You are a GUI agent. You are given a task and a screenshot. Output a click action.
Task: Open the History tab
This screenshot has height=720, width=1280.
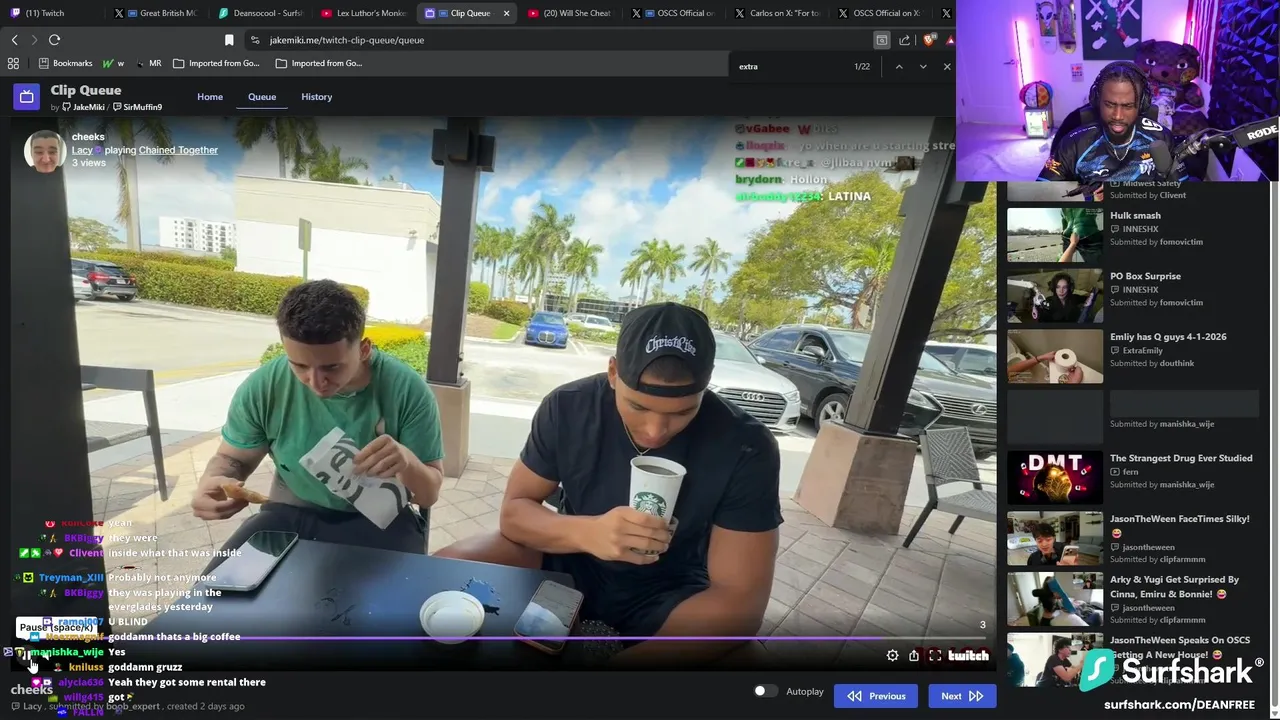pyautogui.click(x=316, y=97)
